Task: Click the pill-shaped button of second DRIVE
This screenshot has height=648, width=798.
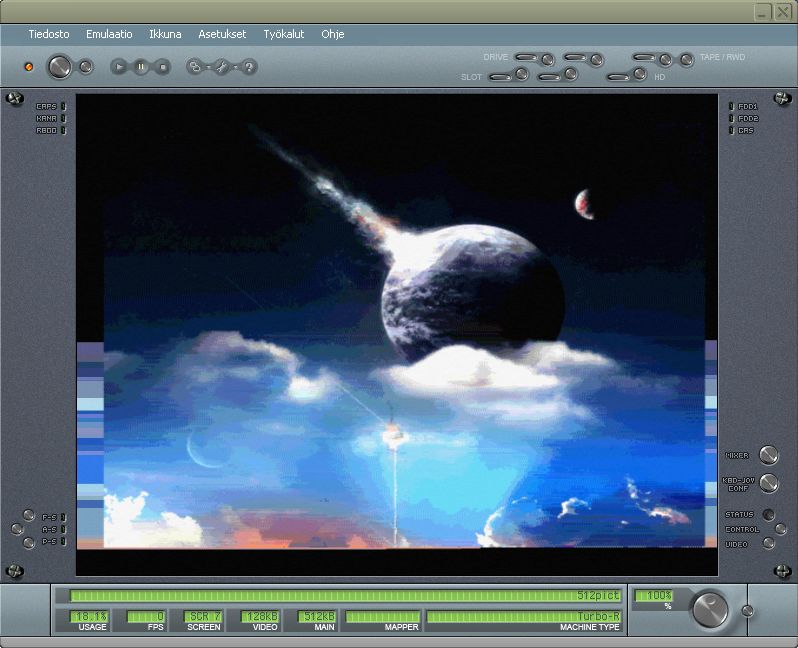Action: 576,58
